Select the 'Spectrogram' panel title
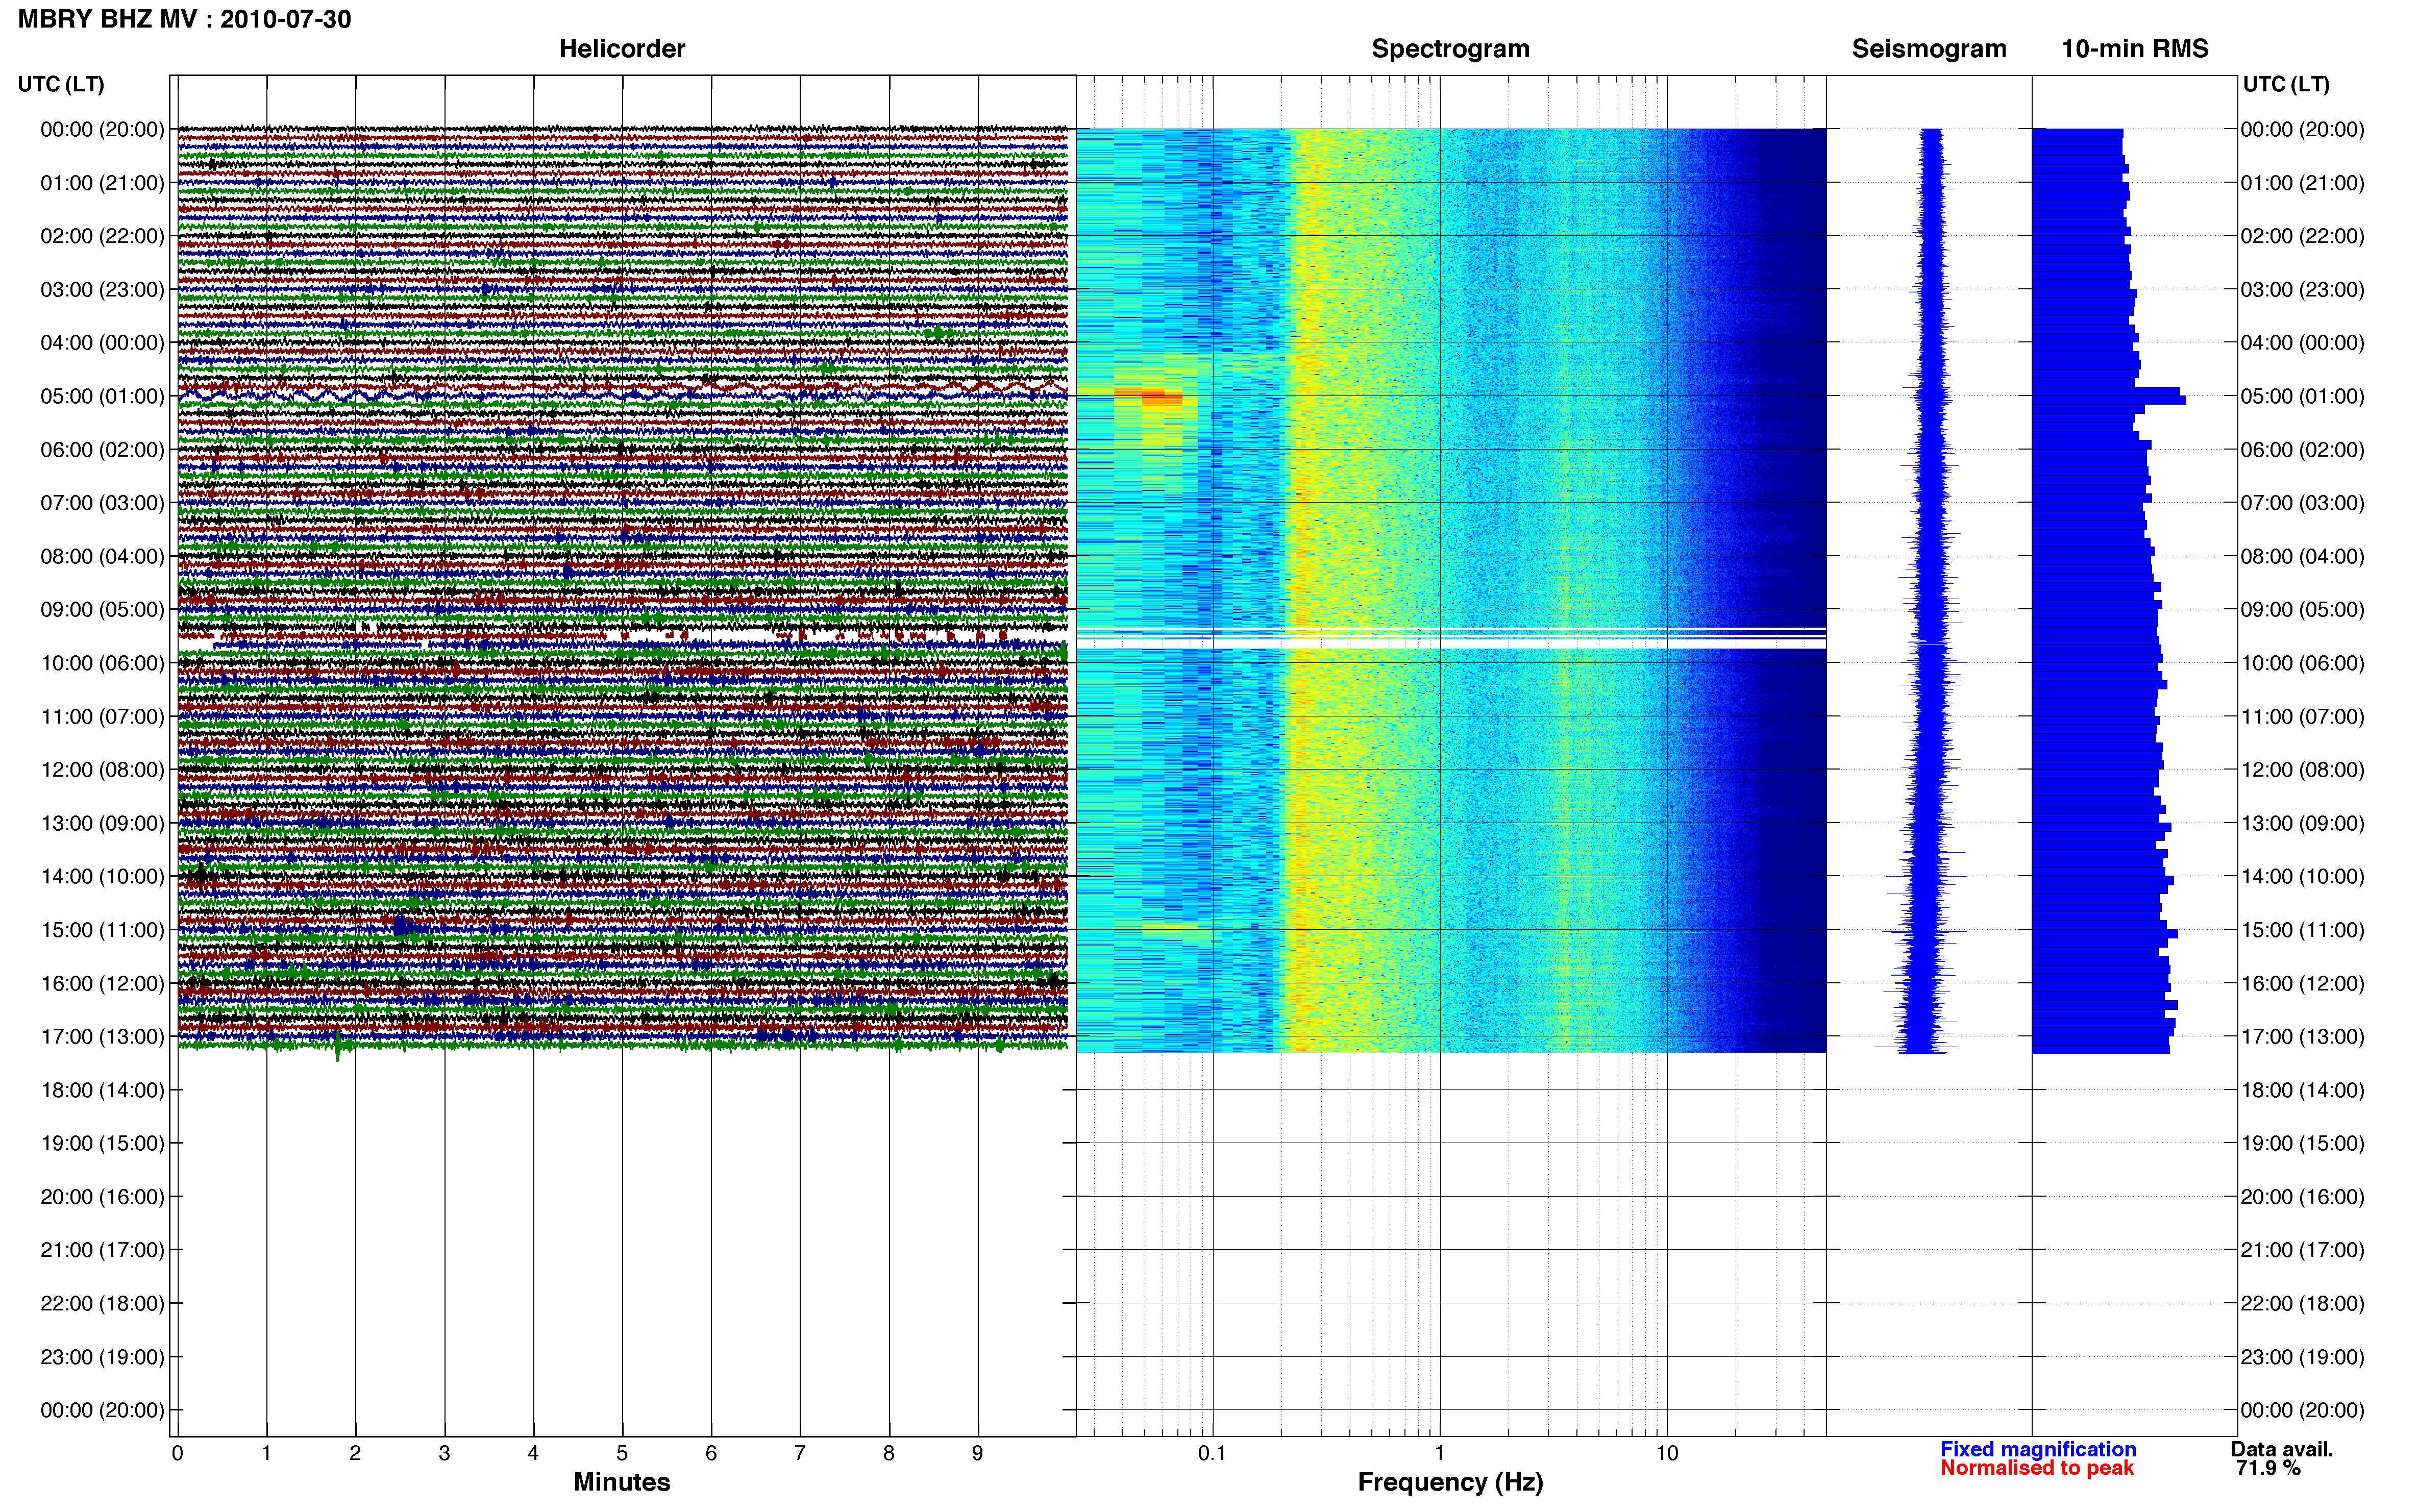The image size is (2419, 1512). [x=1450, y=48]
